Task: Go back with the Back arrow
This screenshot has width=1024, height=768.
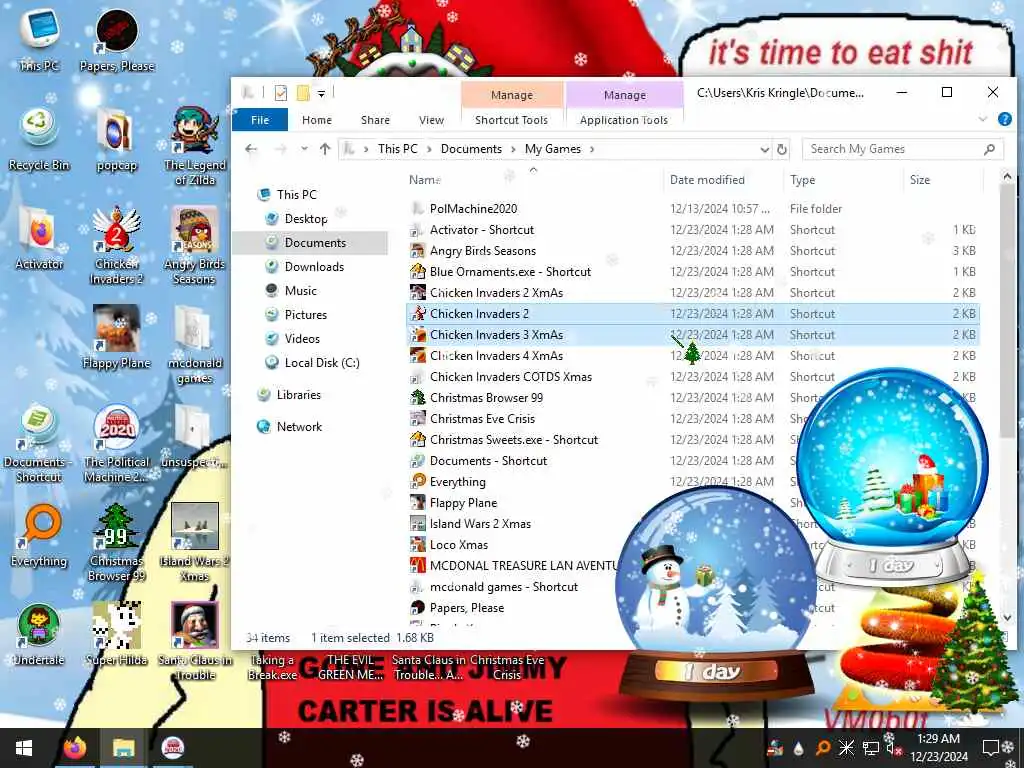Action: [x=251, y=150]
